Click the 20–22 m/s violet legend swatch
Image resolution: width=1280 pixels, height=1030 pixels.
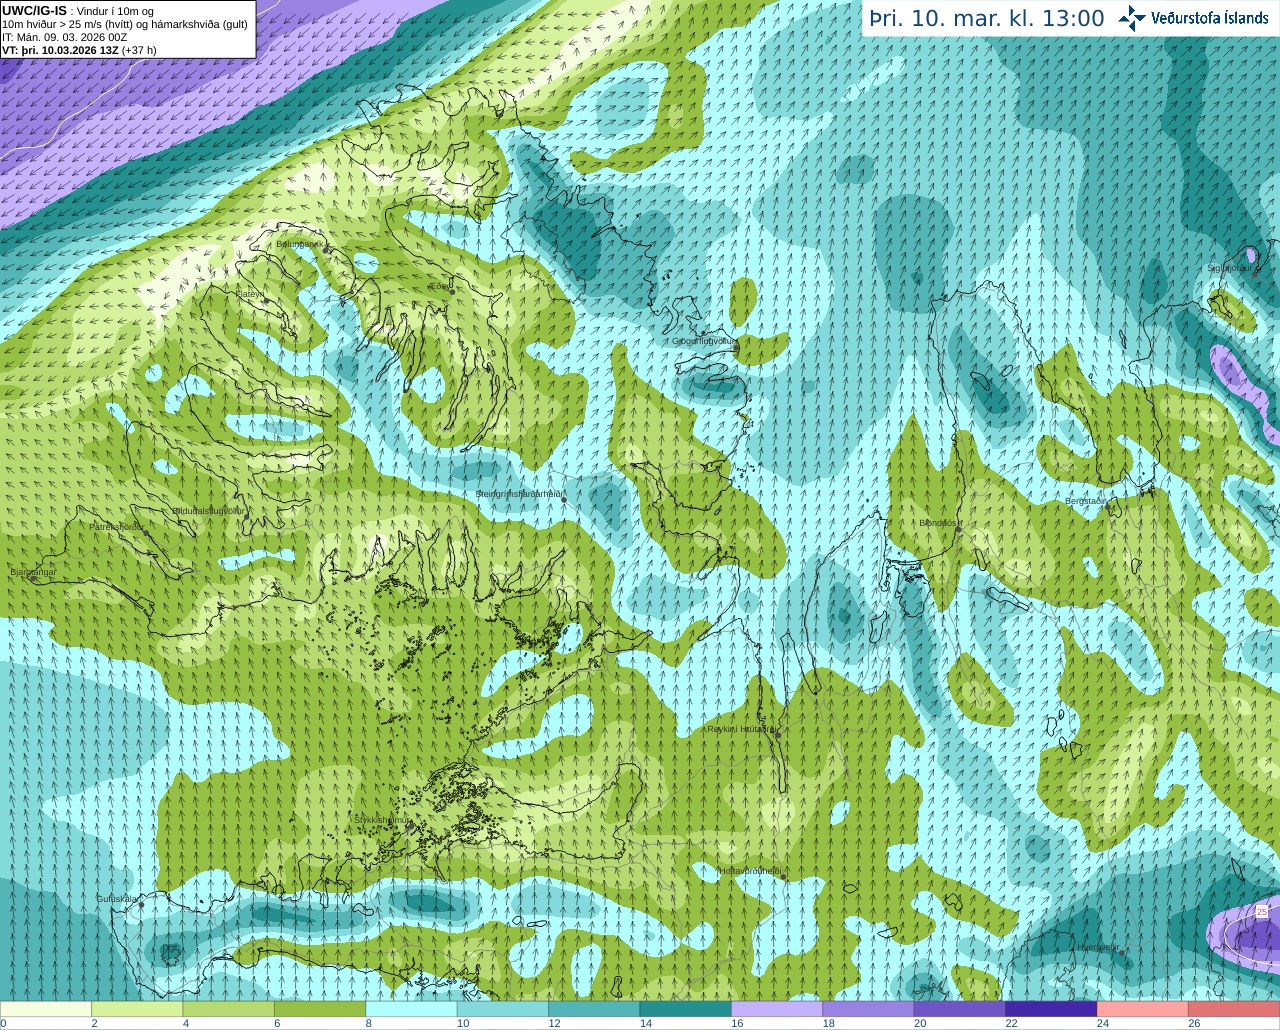(960, 1009)
